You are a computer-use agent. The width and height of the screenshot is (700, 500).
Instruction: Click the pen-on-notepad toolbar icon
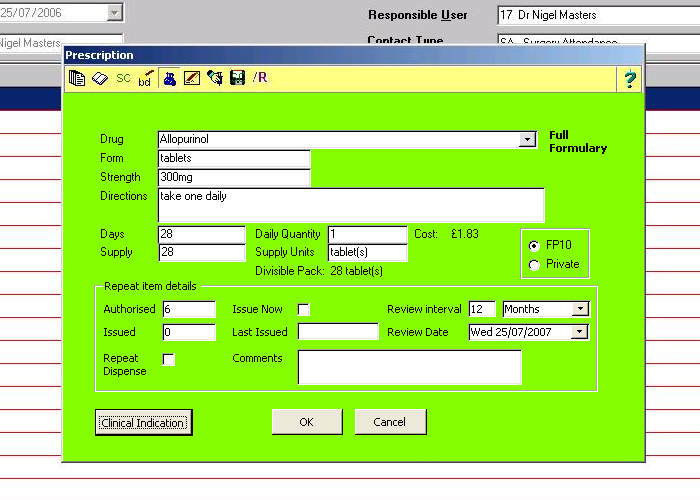coord(192,79)
